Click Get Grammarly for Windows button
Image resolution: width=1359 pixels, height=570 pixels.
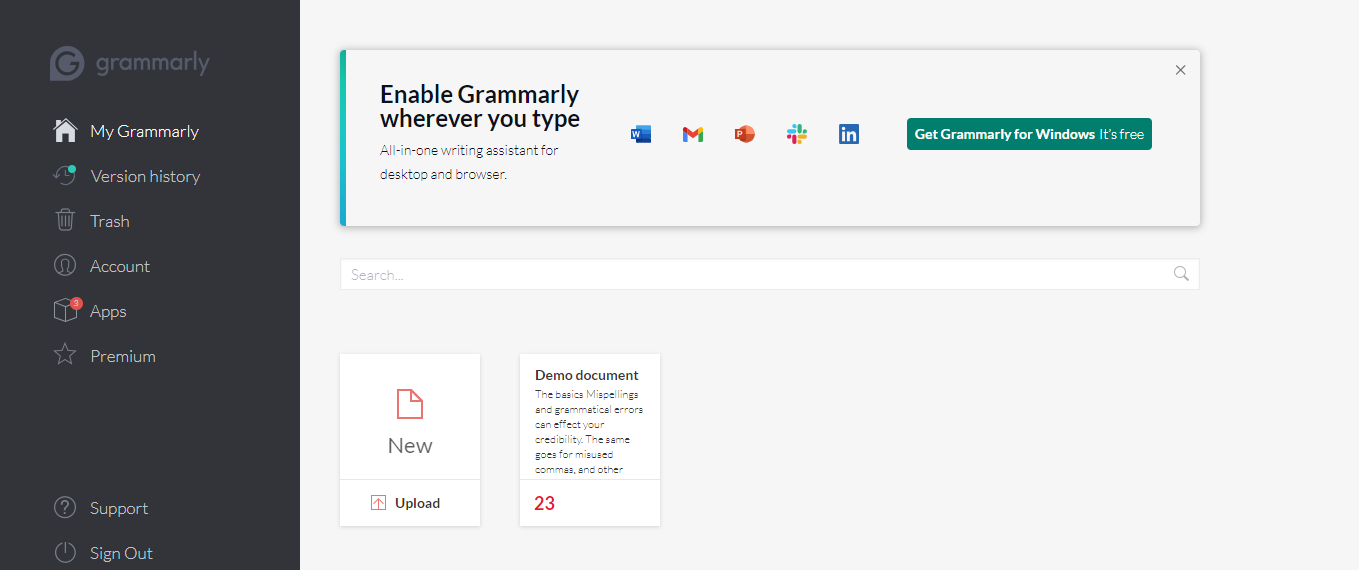click(1029, 134)
